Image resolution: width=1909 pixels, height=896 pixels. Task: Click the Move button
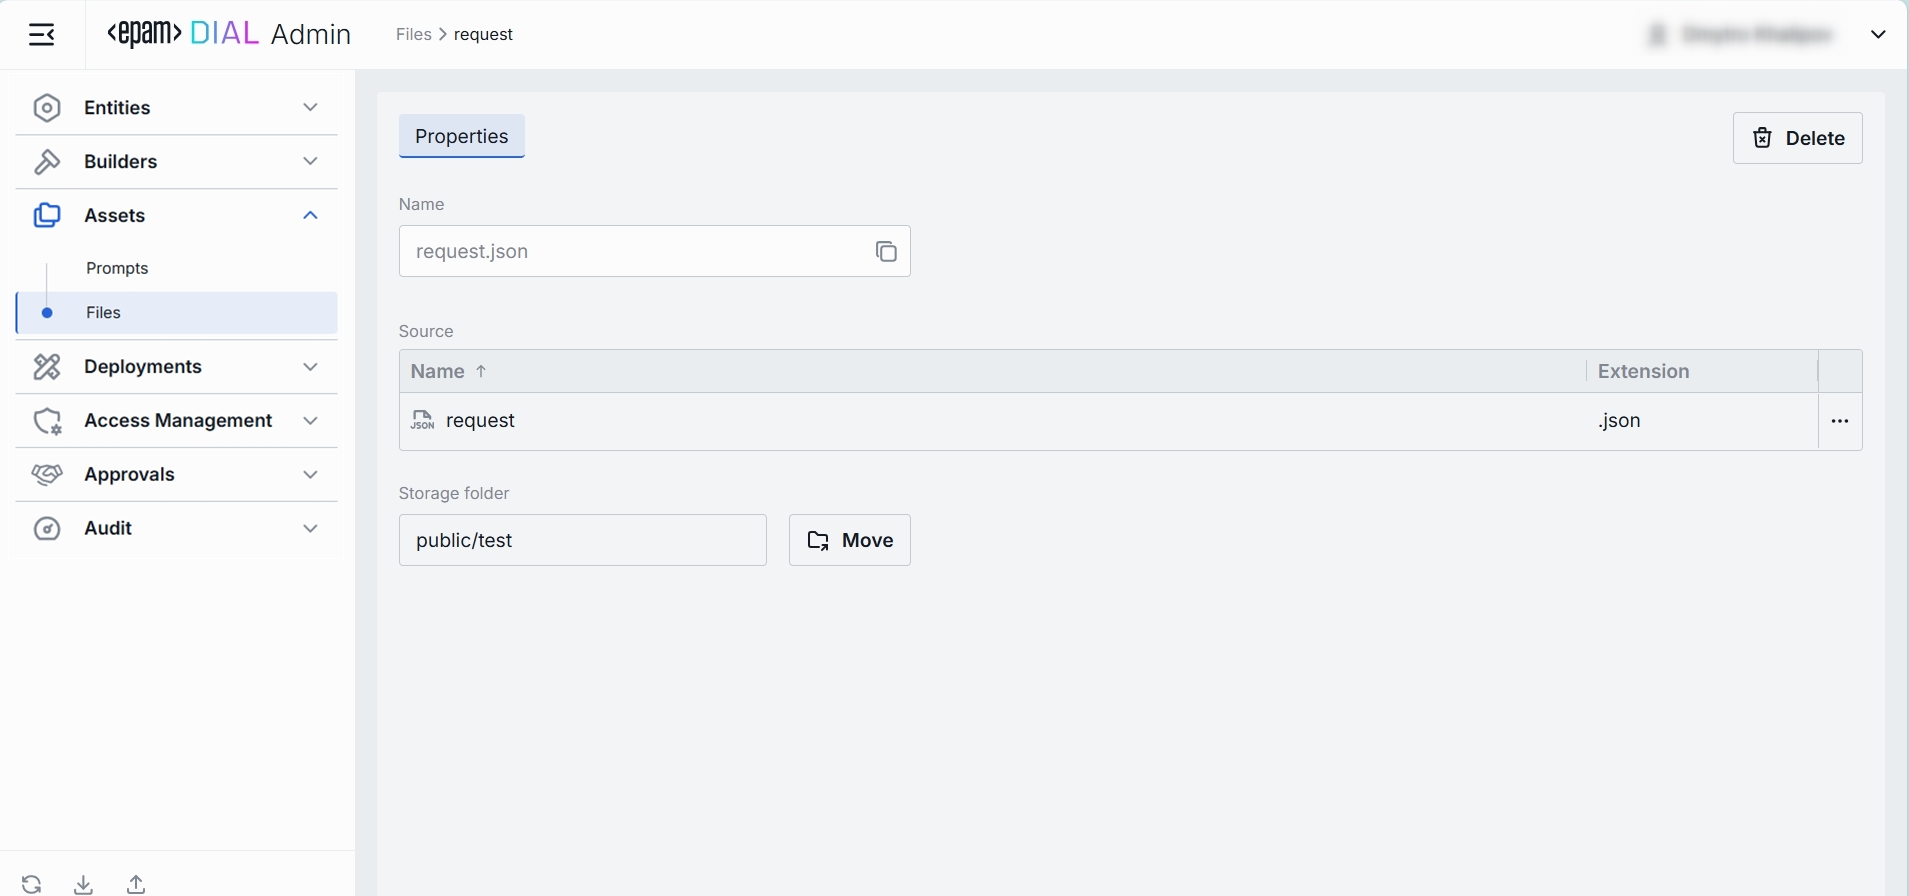pyautogui.click(x=849, y=540)
